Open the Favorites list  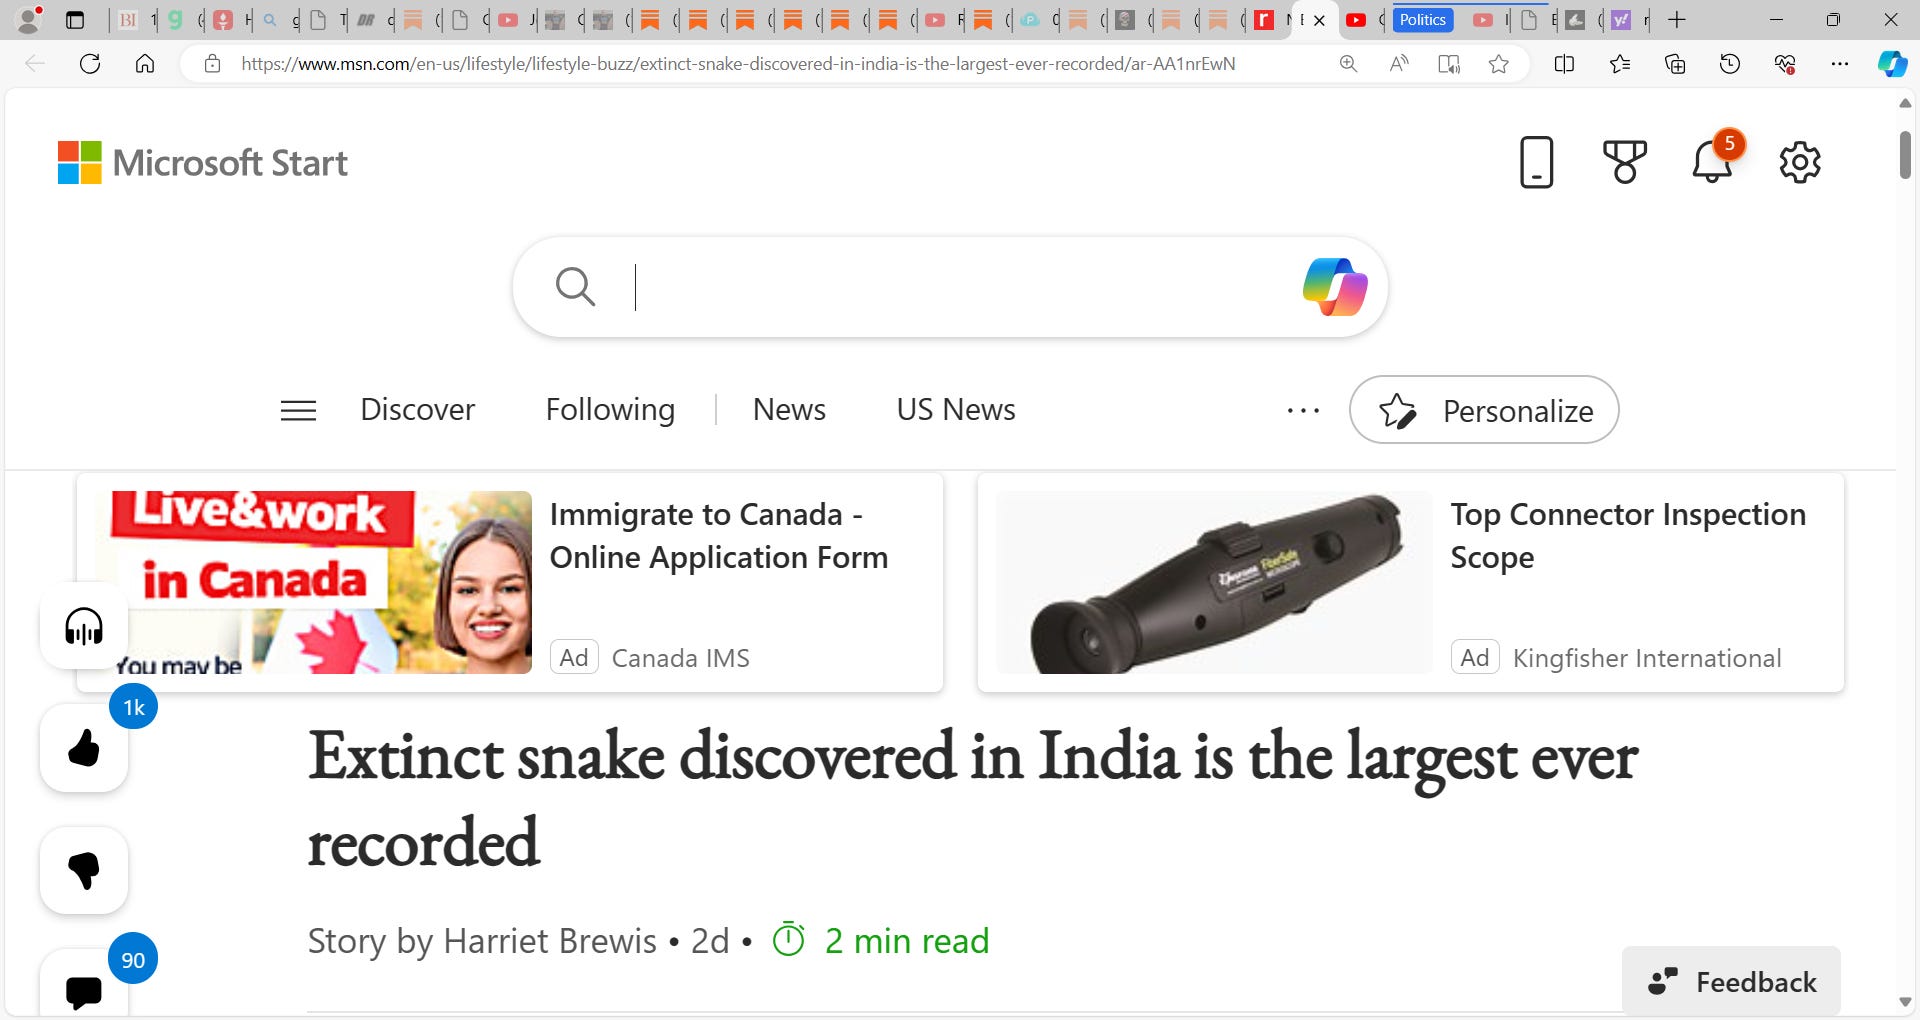click(x=1620, y=64)
